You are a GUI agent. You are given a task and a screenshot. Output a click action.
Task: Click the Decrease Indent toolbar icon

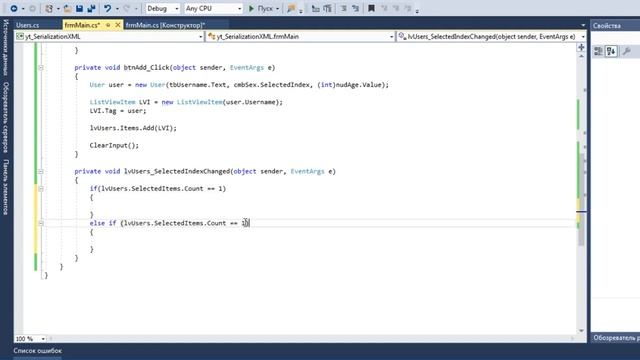343,8
